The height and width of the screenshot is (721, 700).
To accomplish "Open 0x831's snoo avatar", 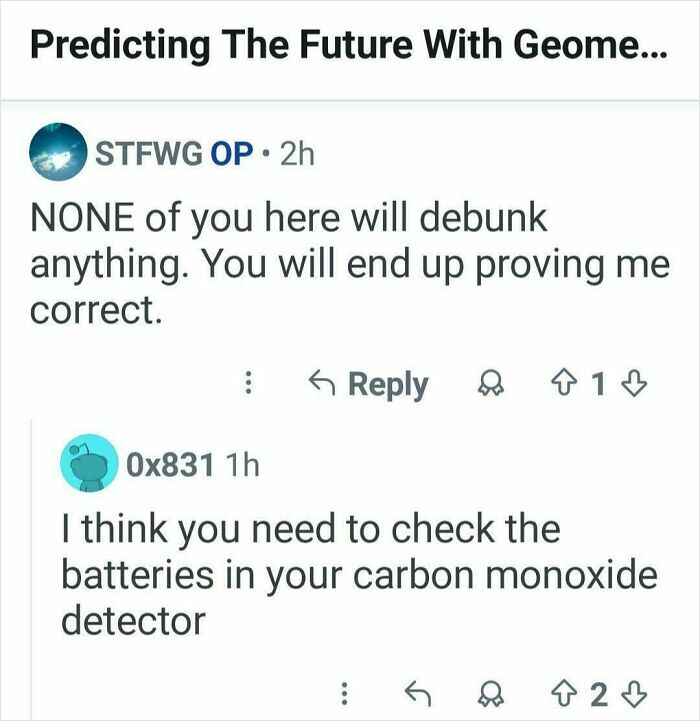I will click(89, 463).
